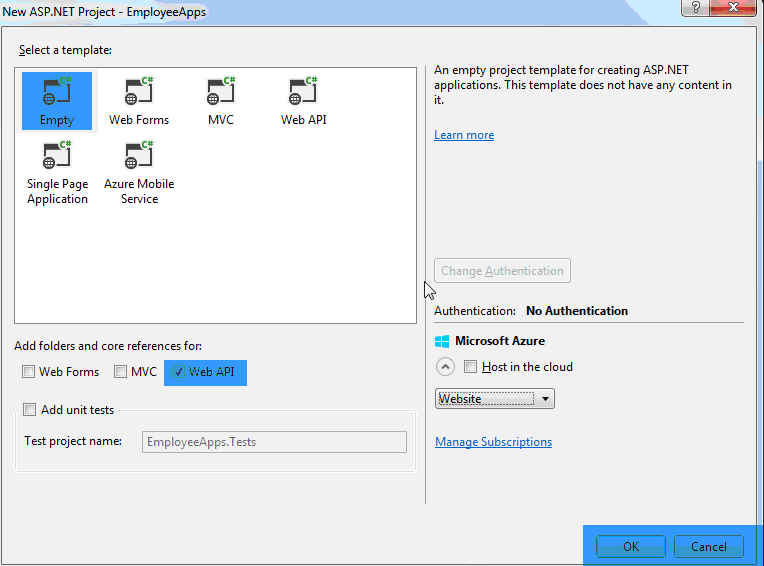Uncheck the Web API references checkbox
Image resolution: width=764 pixels, height=566 pixels.
178,372
